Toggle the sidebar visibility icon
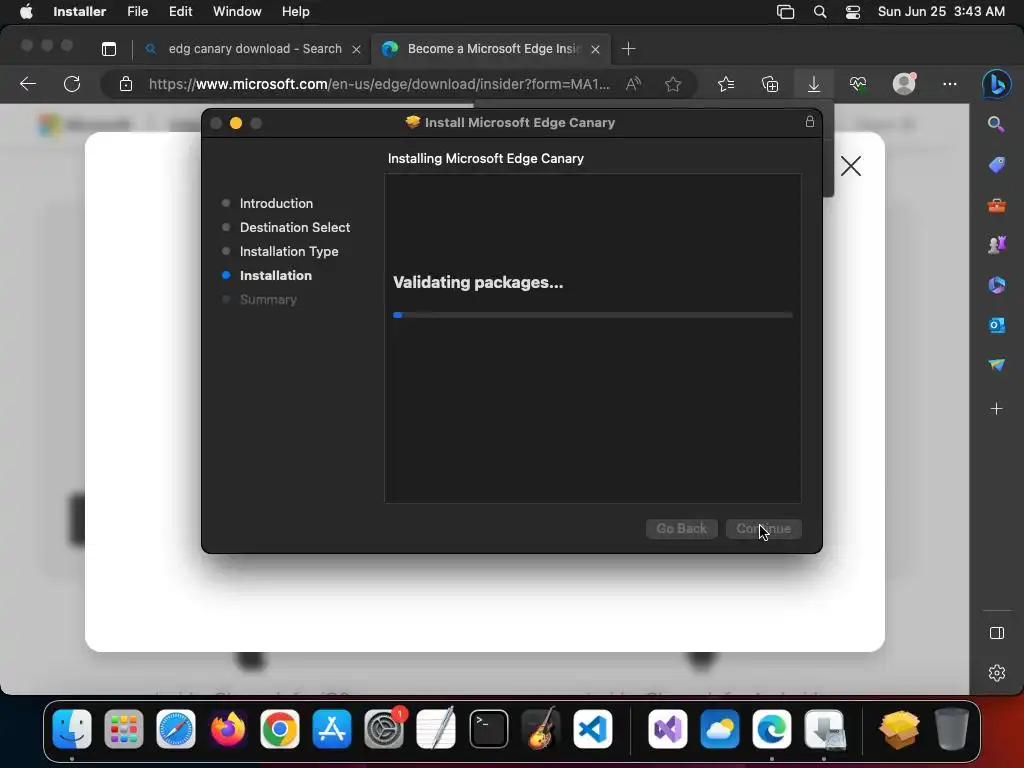This screenshot has width=1024, height=768. click(x=997, y=633)
